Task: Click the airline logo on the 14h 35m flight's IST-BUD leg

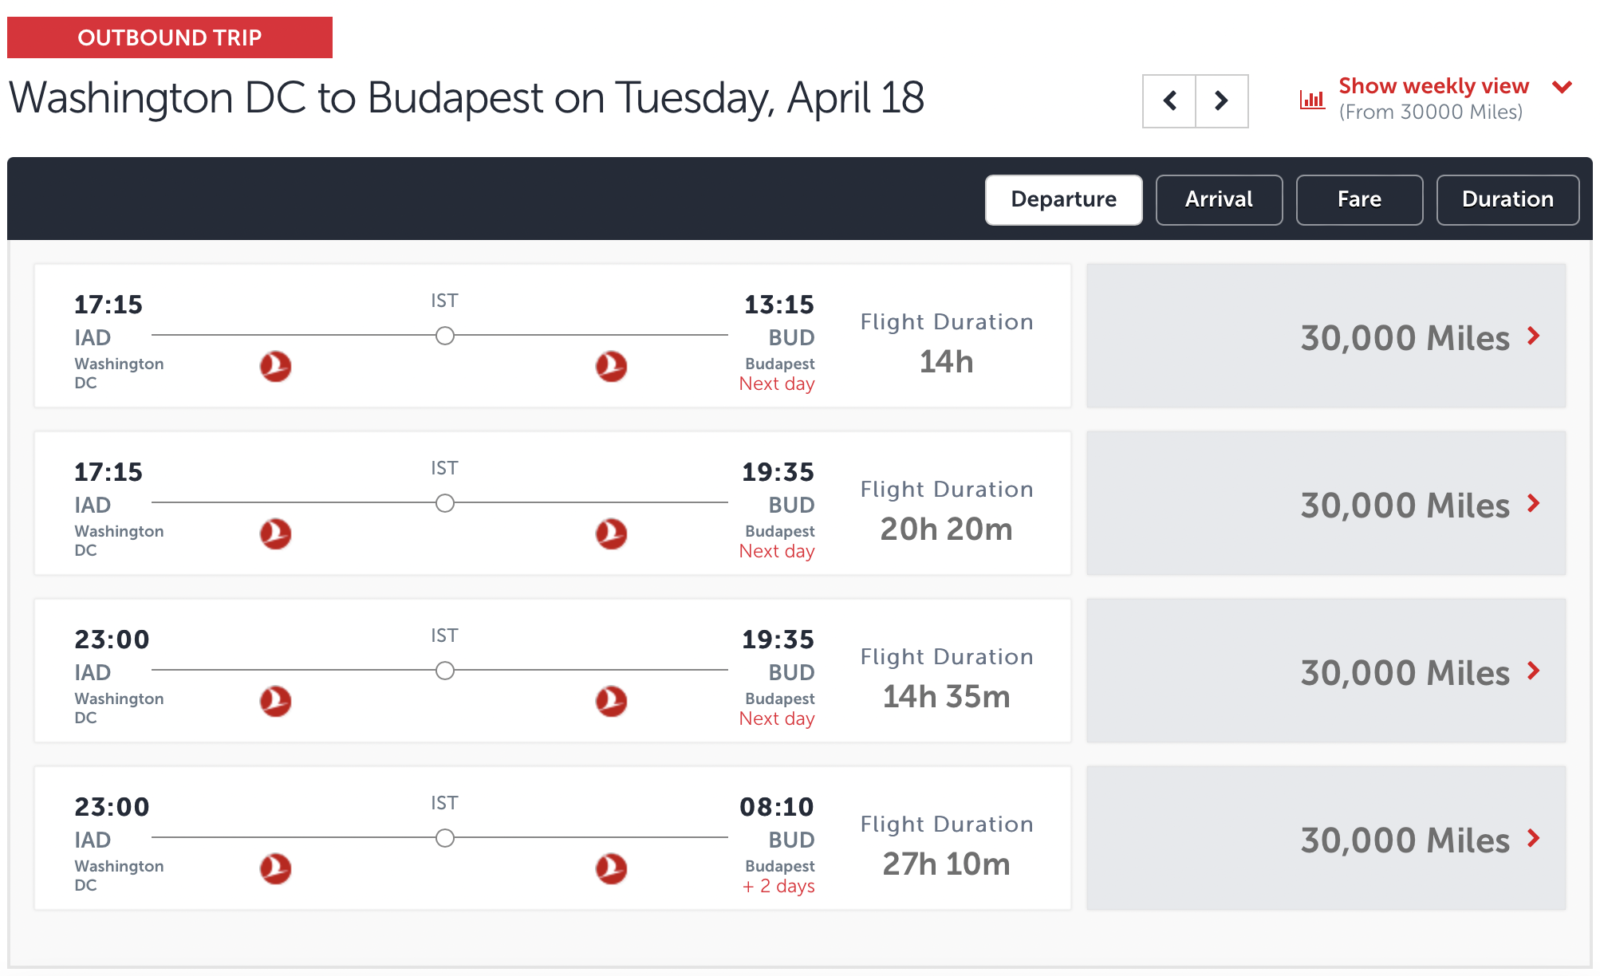Action: point(611,701)
